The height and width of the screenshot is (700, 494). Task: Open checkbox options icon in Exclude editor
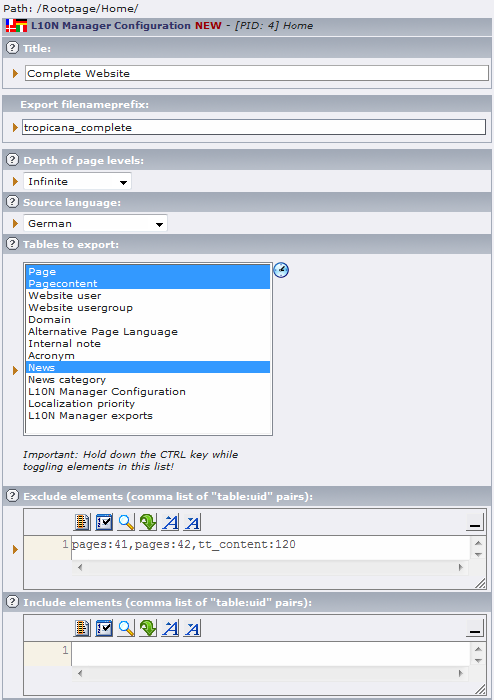pyautogui.click(x=104, y=522)
